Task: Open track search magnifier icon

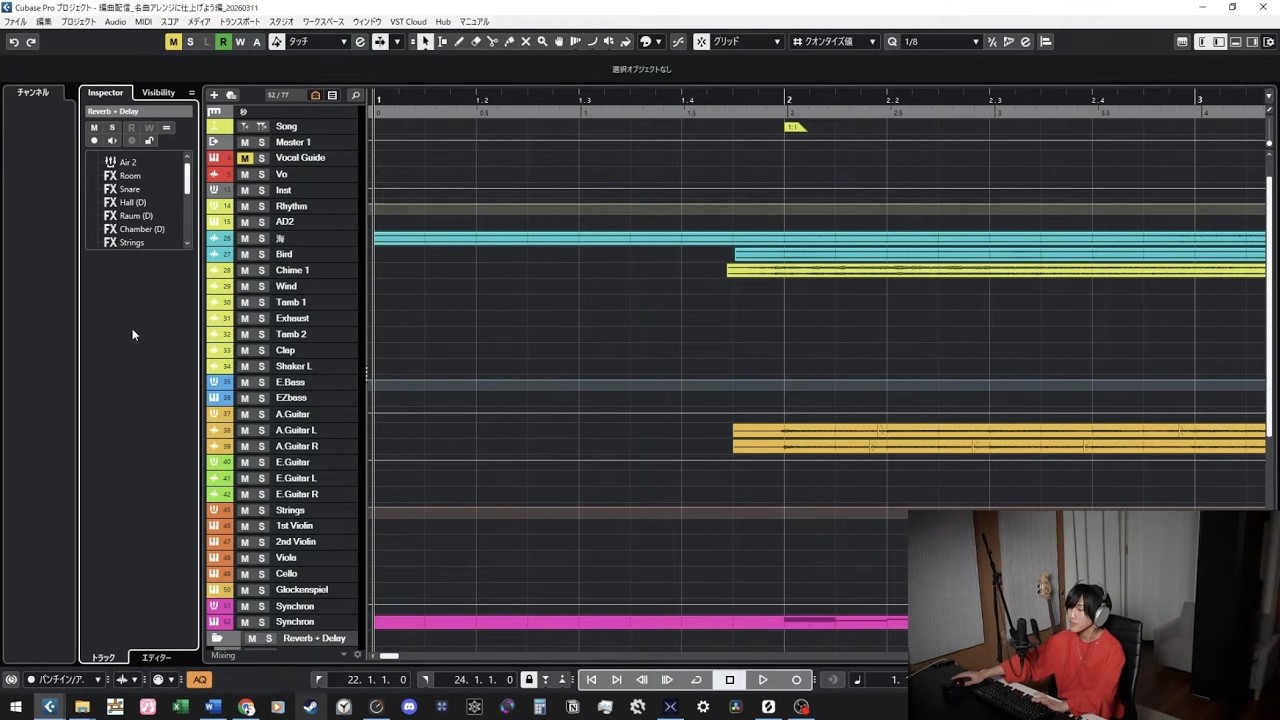Action: tap(355, 95)
